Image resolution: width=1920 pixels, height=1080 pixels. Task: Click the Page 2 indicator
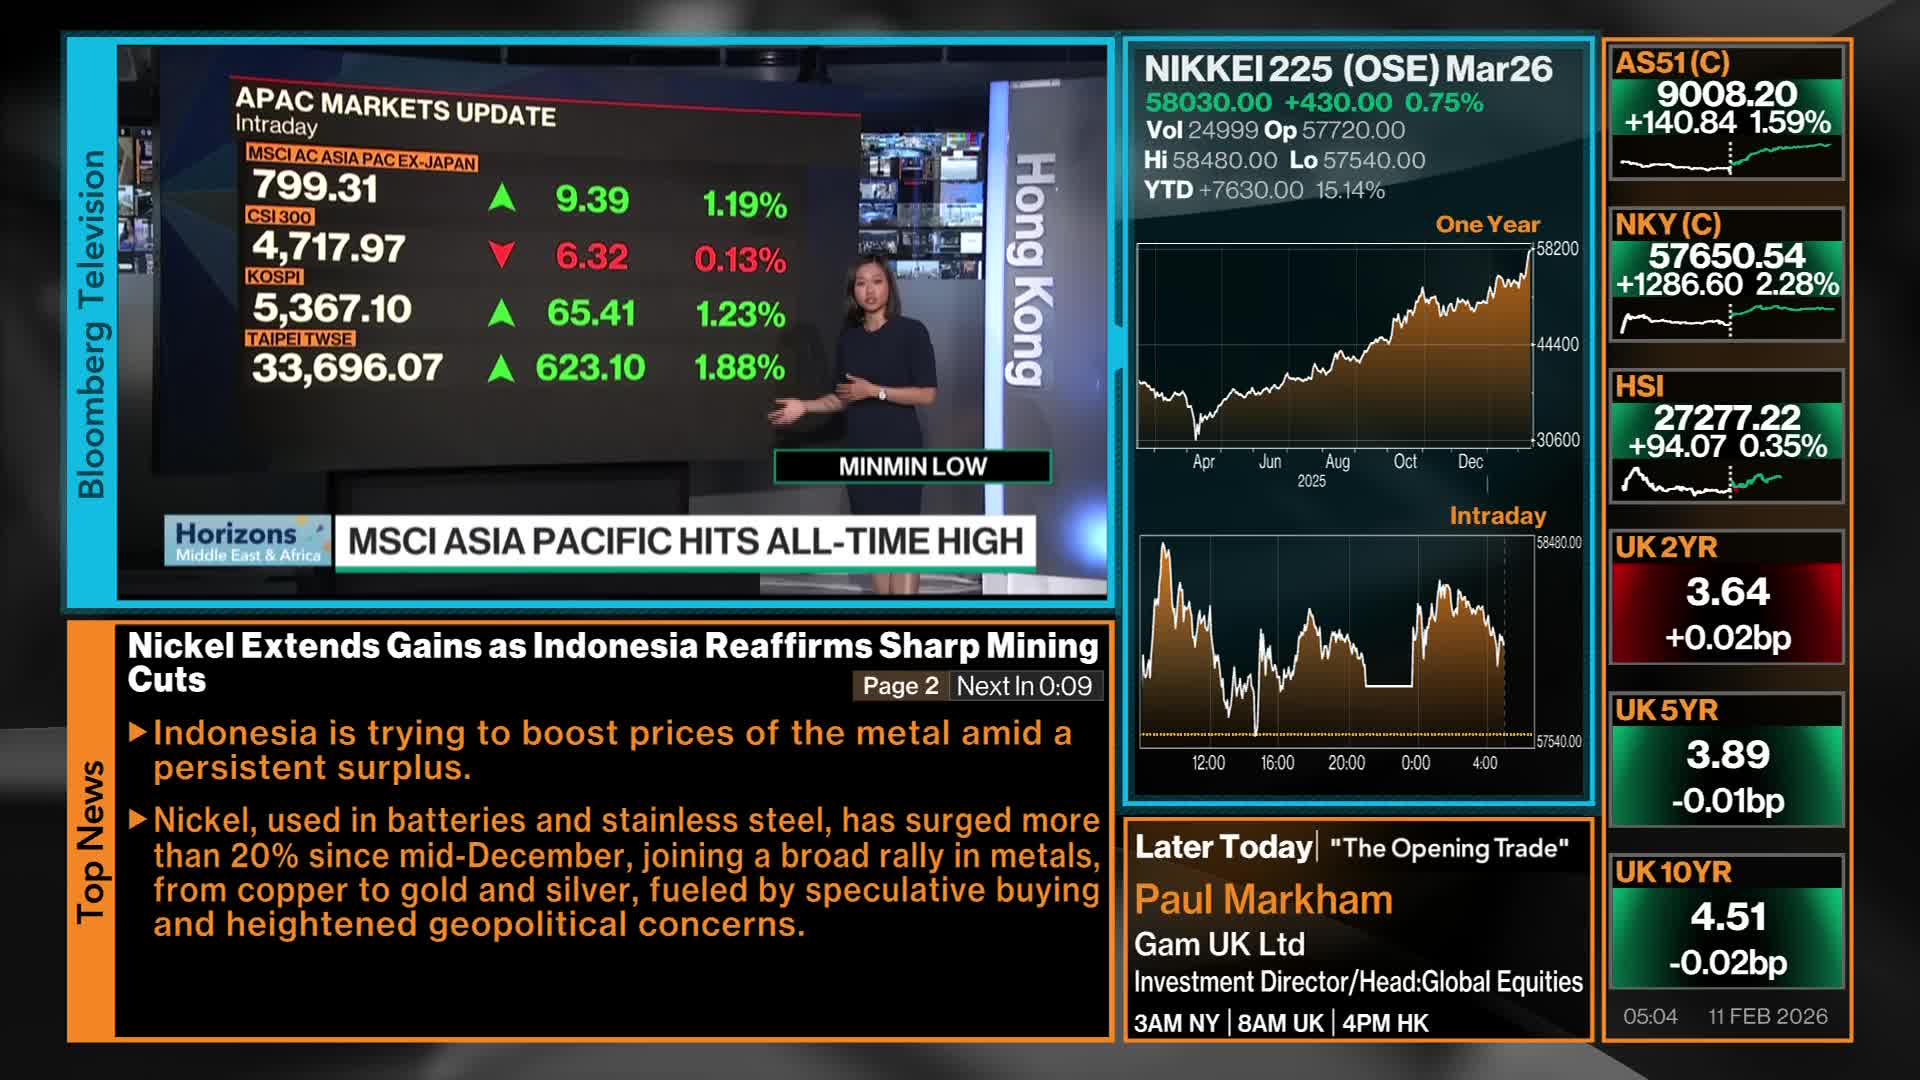coord(900,686)
